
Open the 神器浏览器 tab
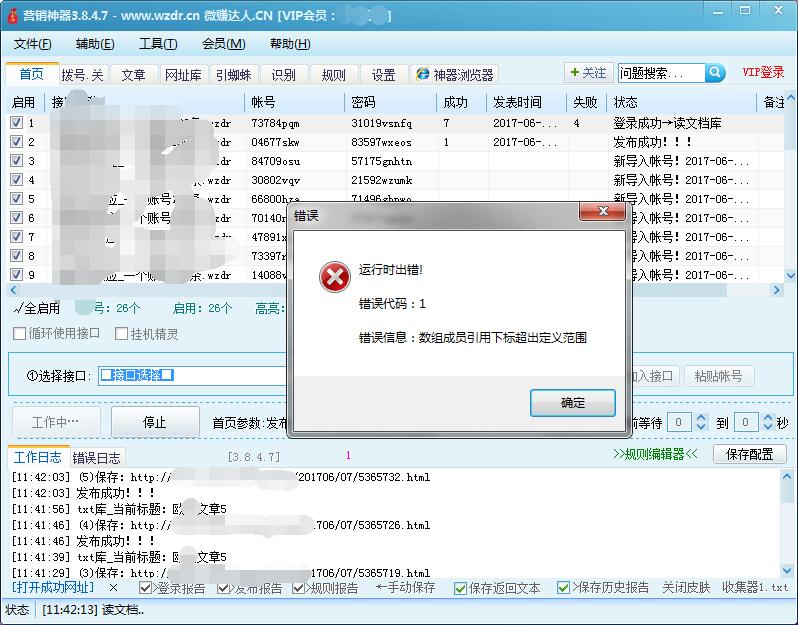coord(455,75)
